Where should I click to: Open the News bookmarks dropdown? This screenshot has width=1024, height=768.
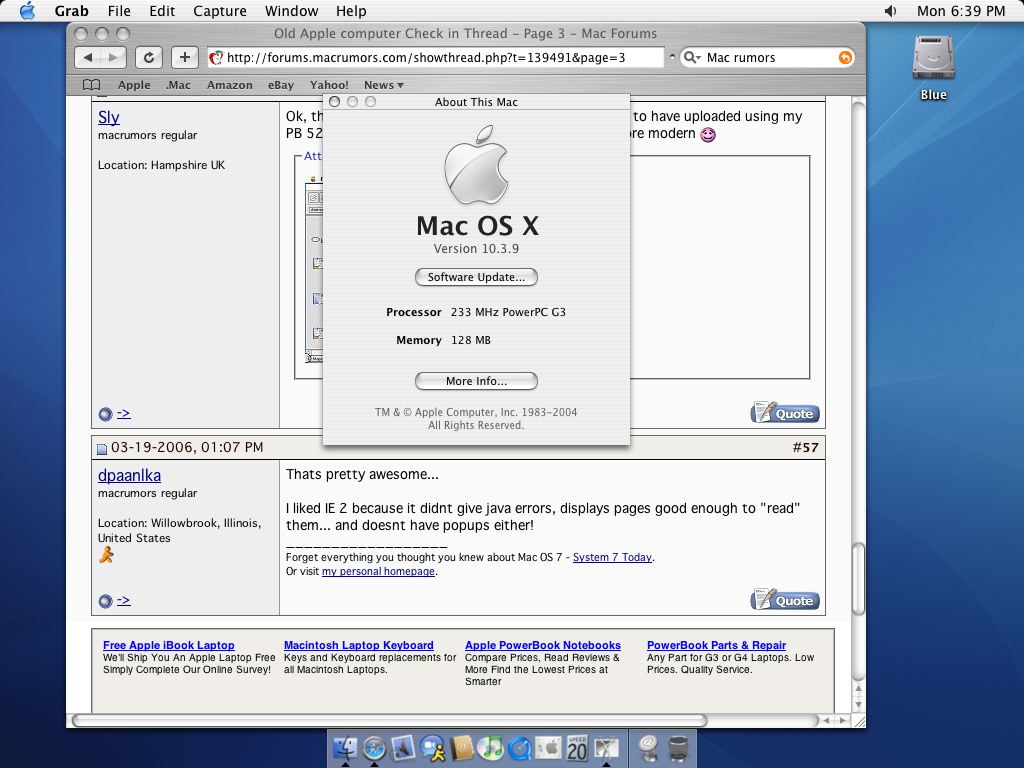pyautogui.click(x=383, y=85)
